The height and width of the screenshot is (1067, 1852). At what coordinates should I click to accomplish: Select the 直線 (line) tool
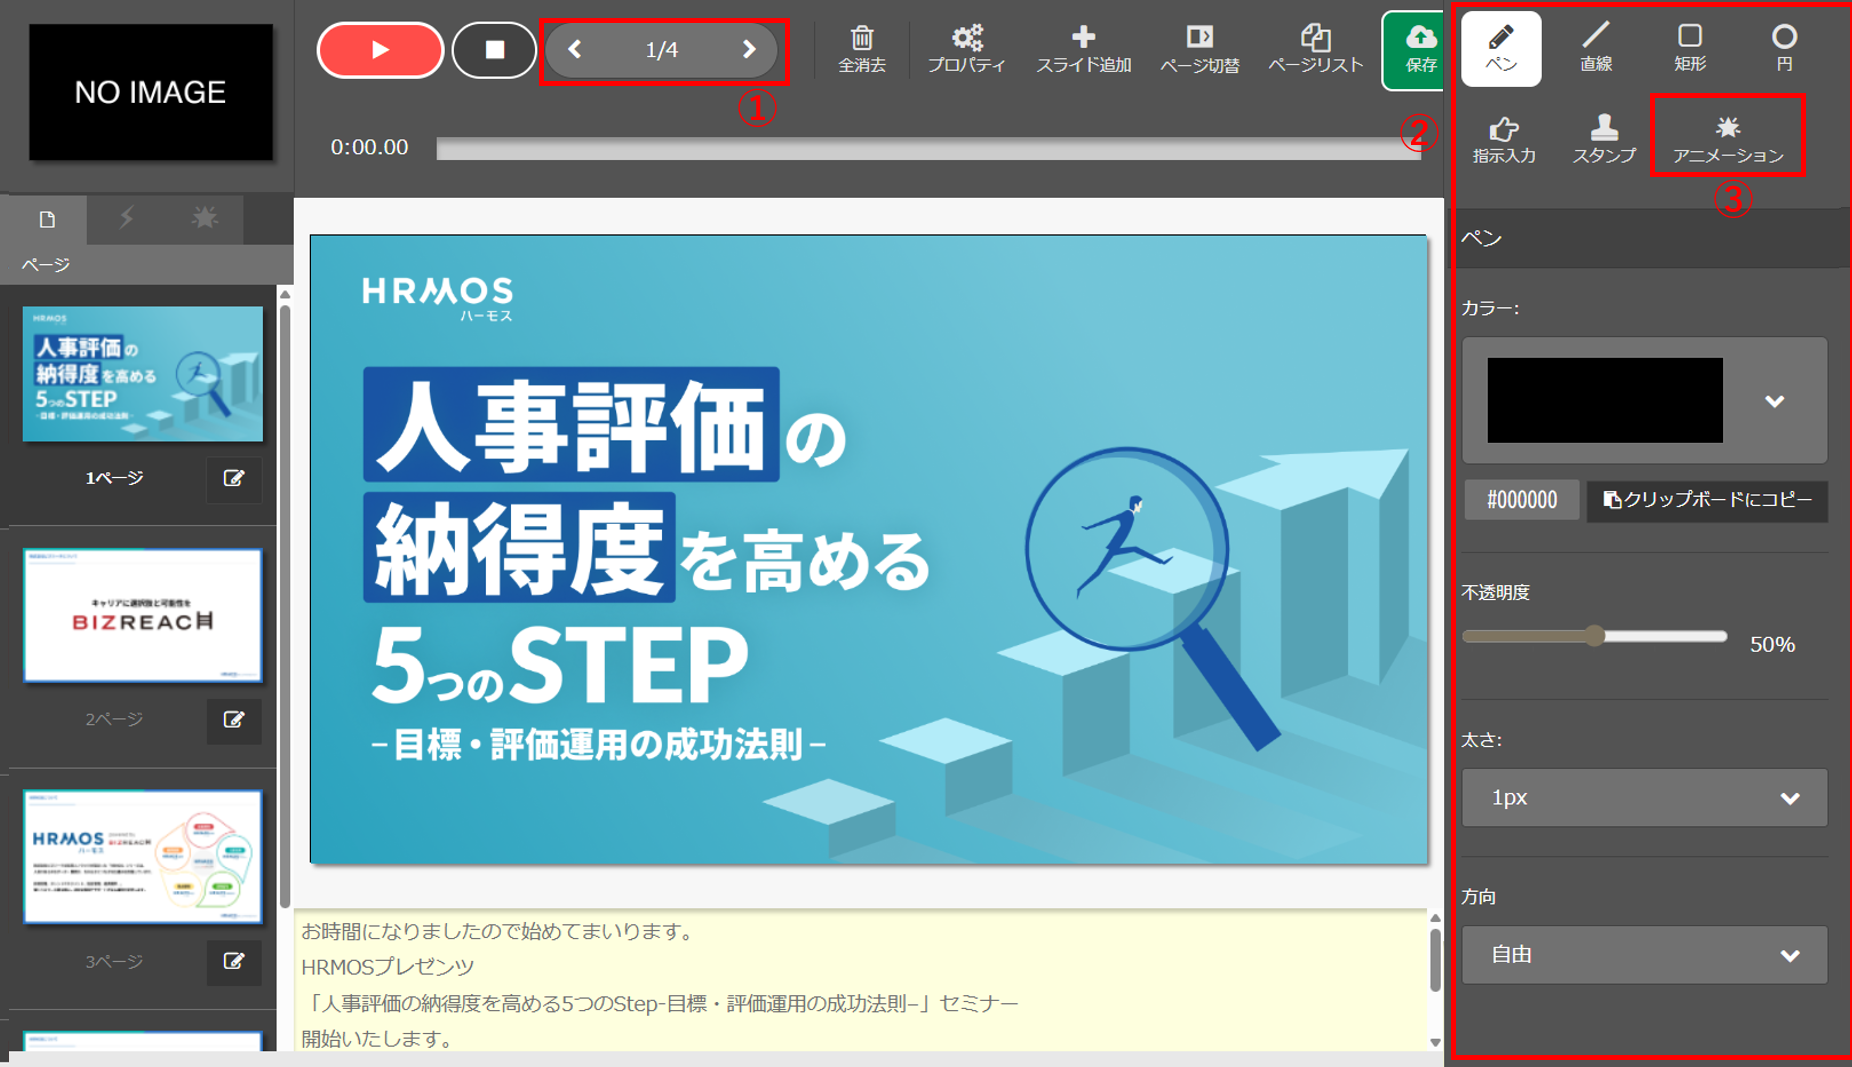[1595, 48]
